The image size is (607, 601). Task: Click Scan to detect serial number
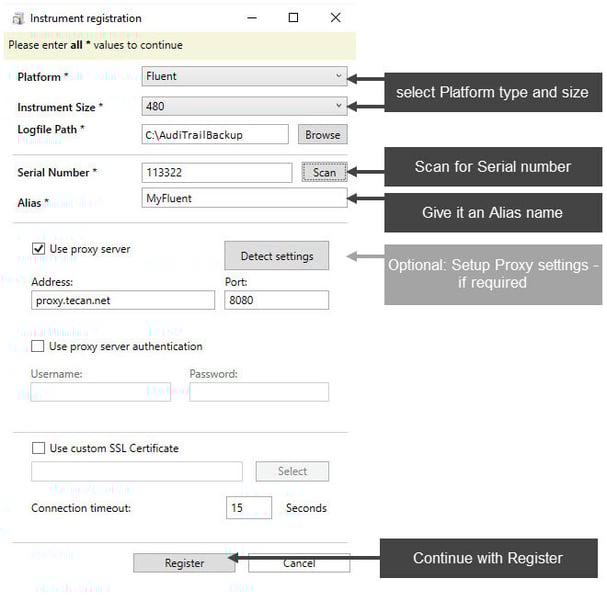(324, 172)
